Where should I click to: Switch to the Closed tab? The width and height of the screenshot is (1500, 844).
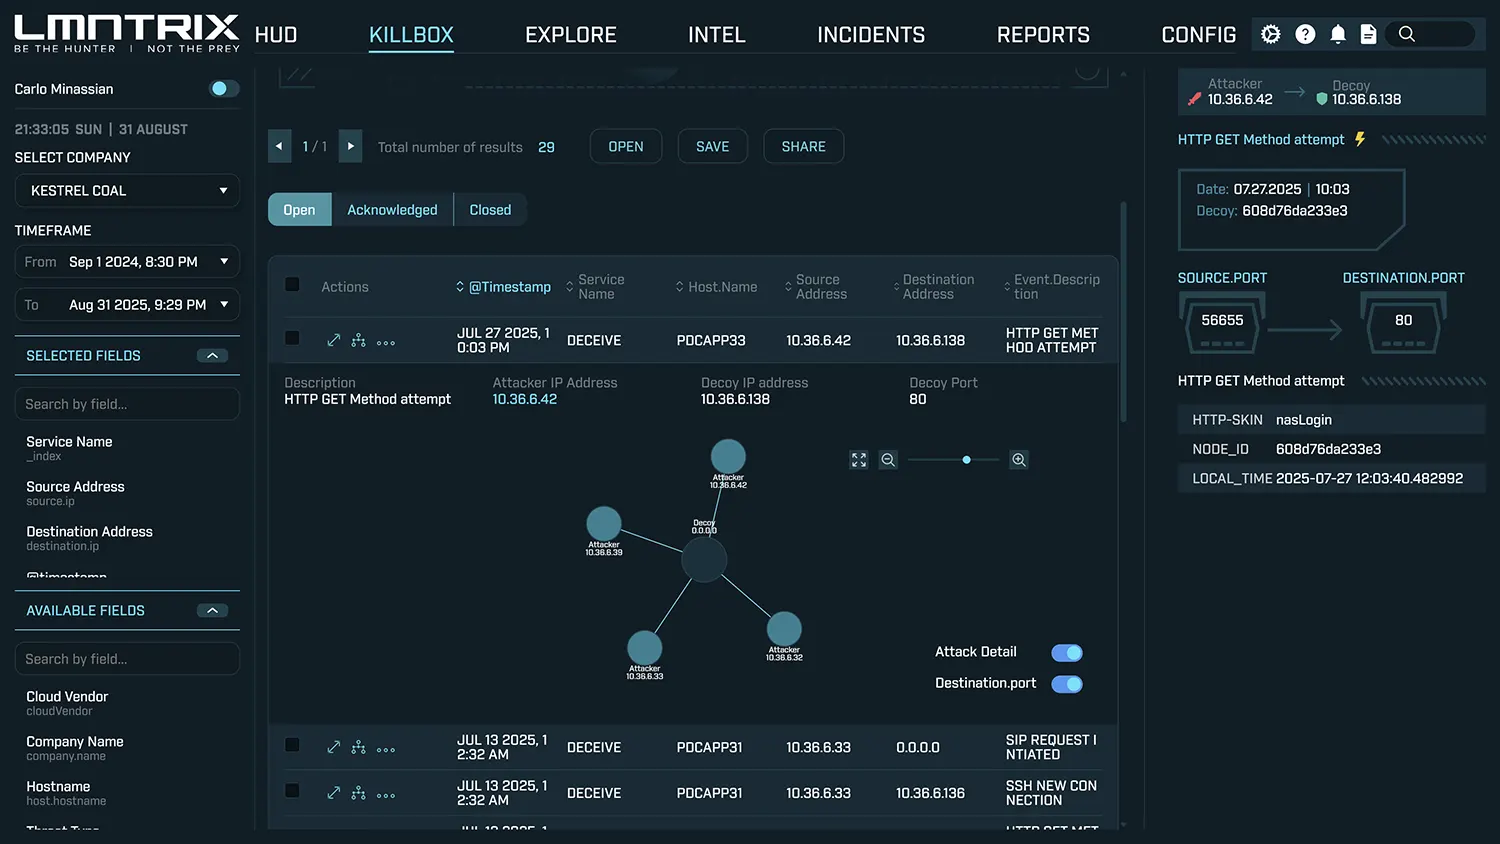click(x=490, y=210)
